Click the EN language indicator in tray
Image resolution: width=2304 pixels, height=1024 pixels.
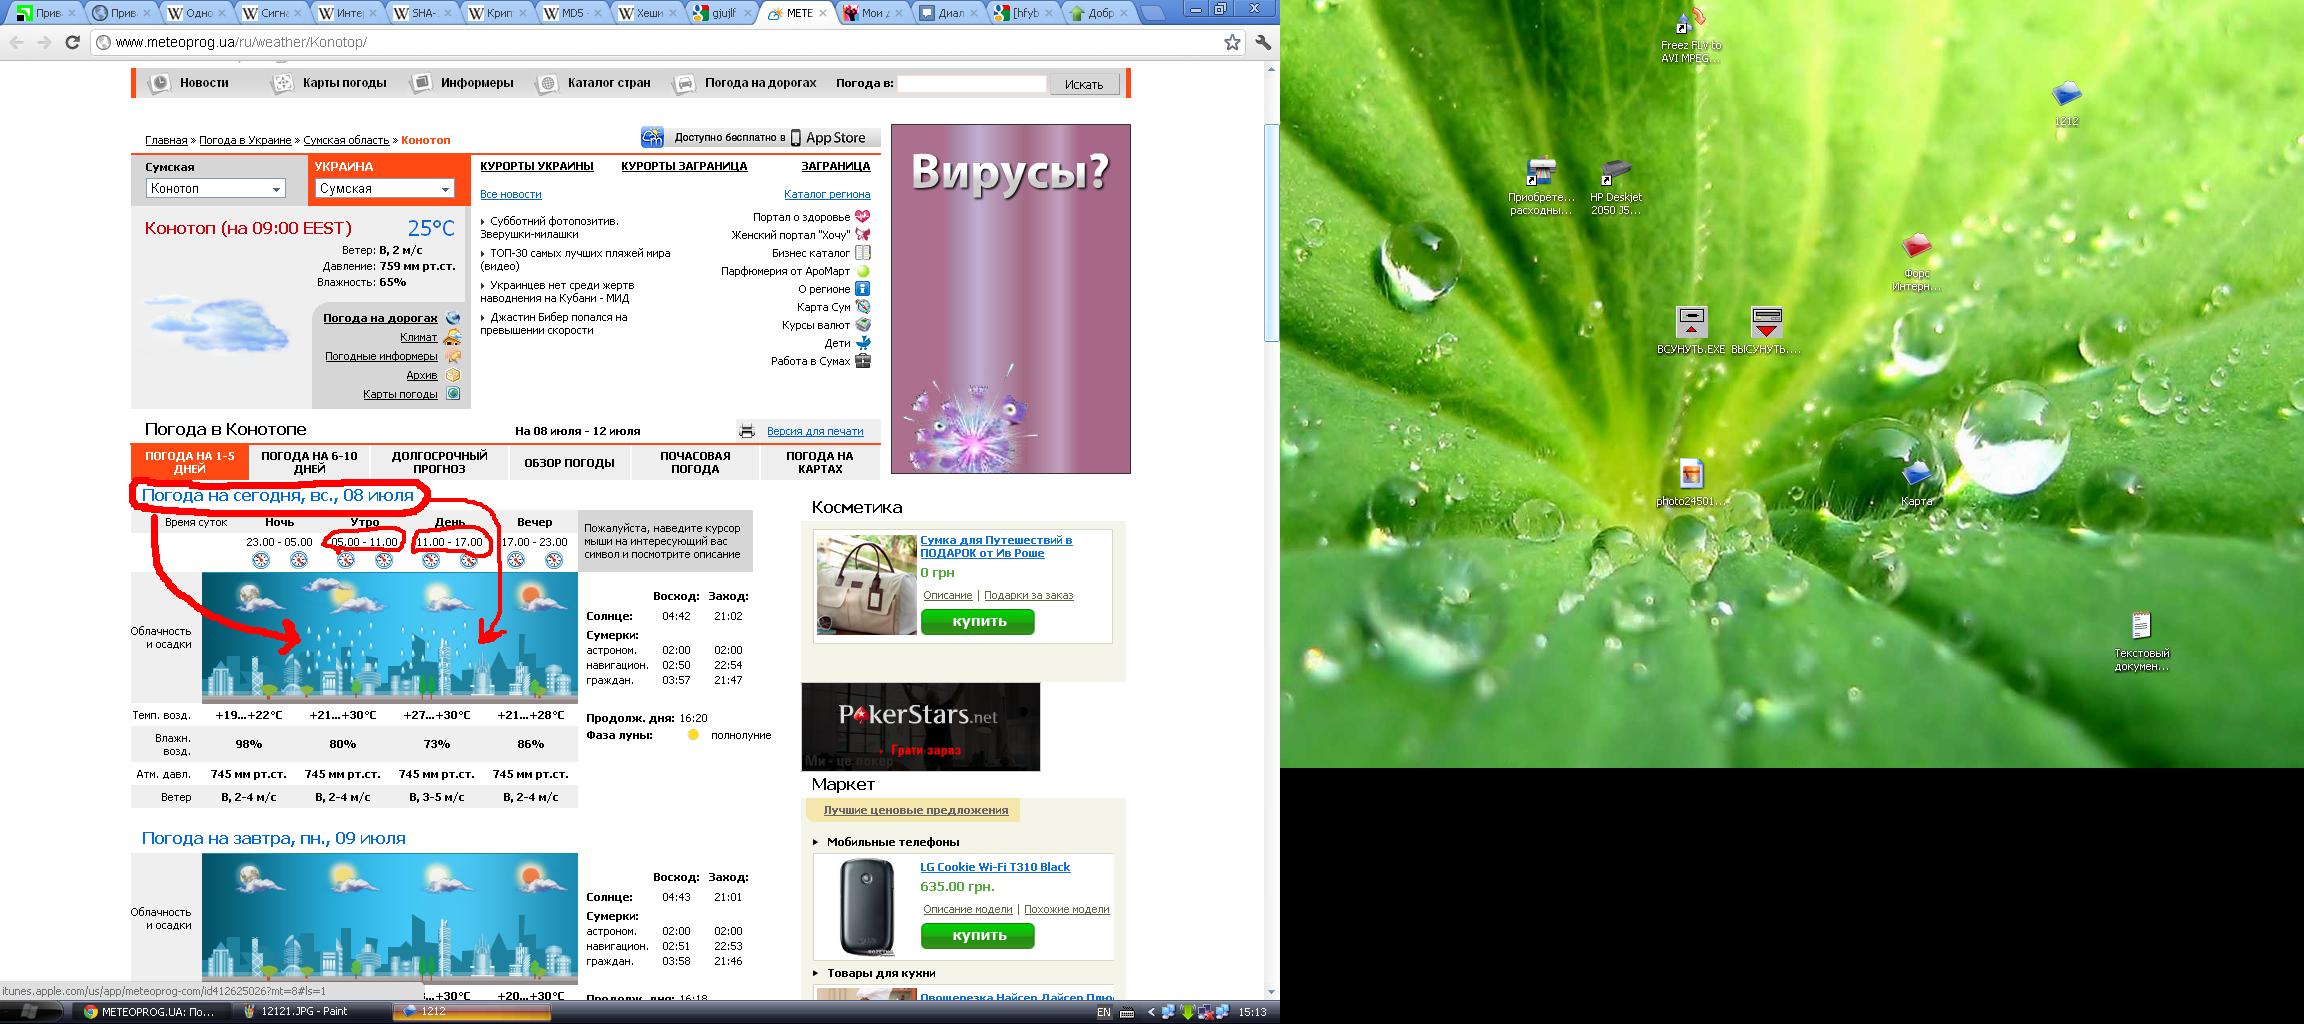[x=1103, y=1012]
